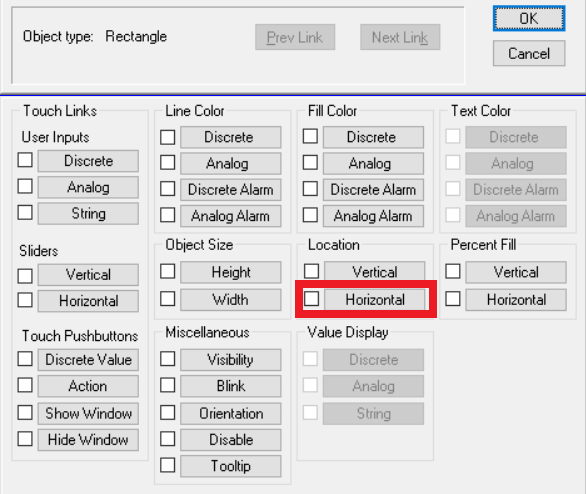586x494 pixels.
Task: Check the Orientation checkbox
Action: pos(167,413)
